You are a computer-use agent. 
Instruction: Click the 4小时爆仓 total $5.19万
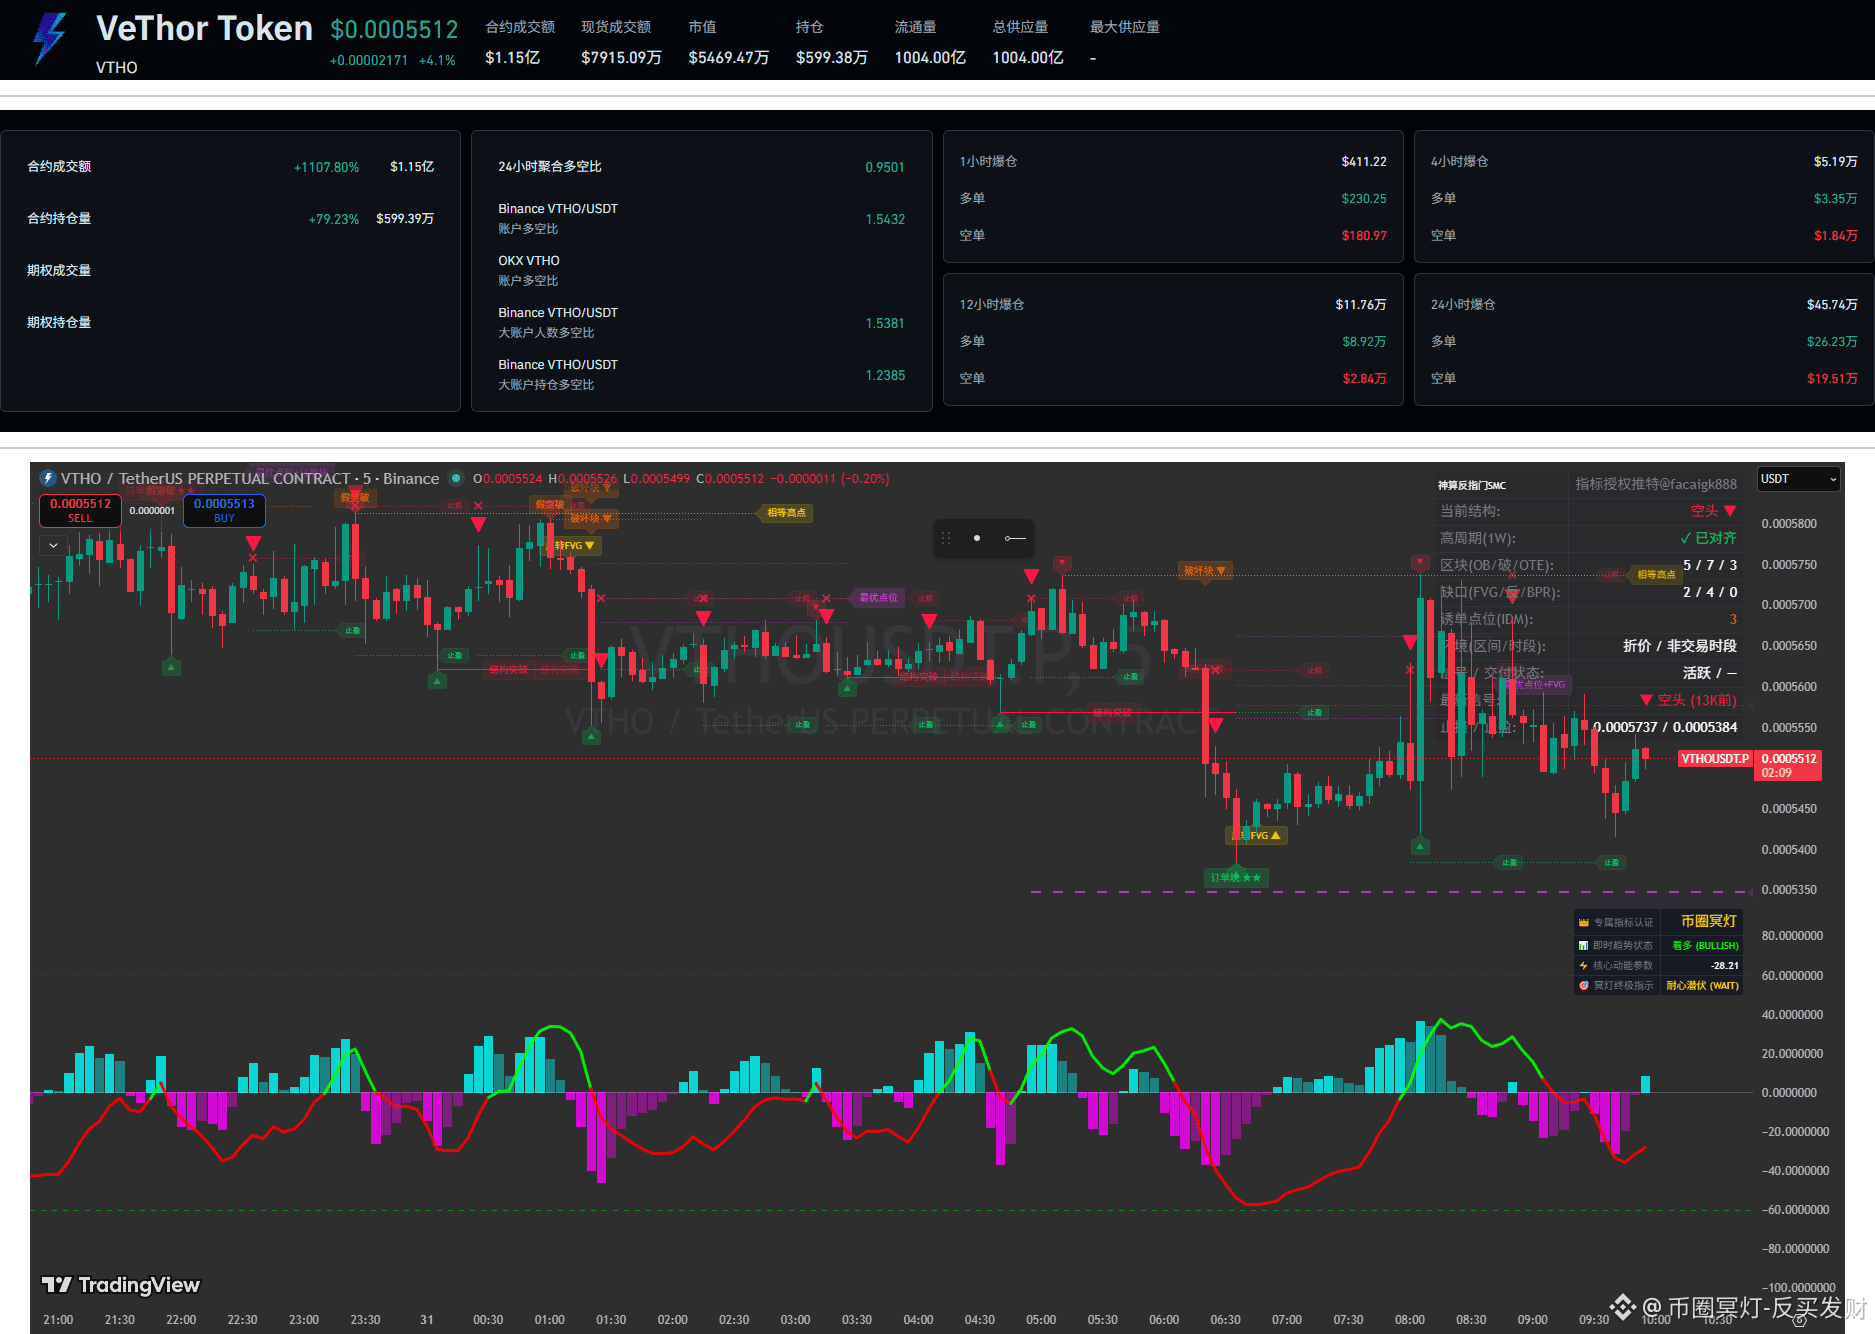[1836, 161]
